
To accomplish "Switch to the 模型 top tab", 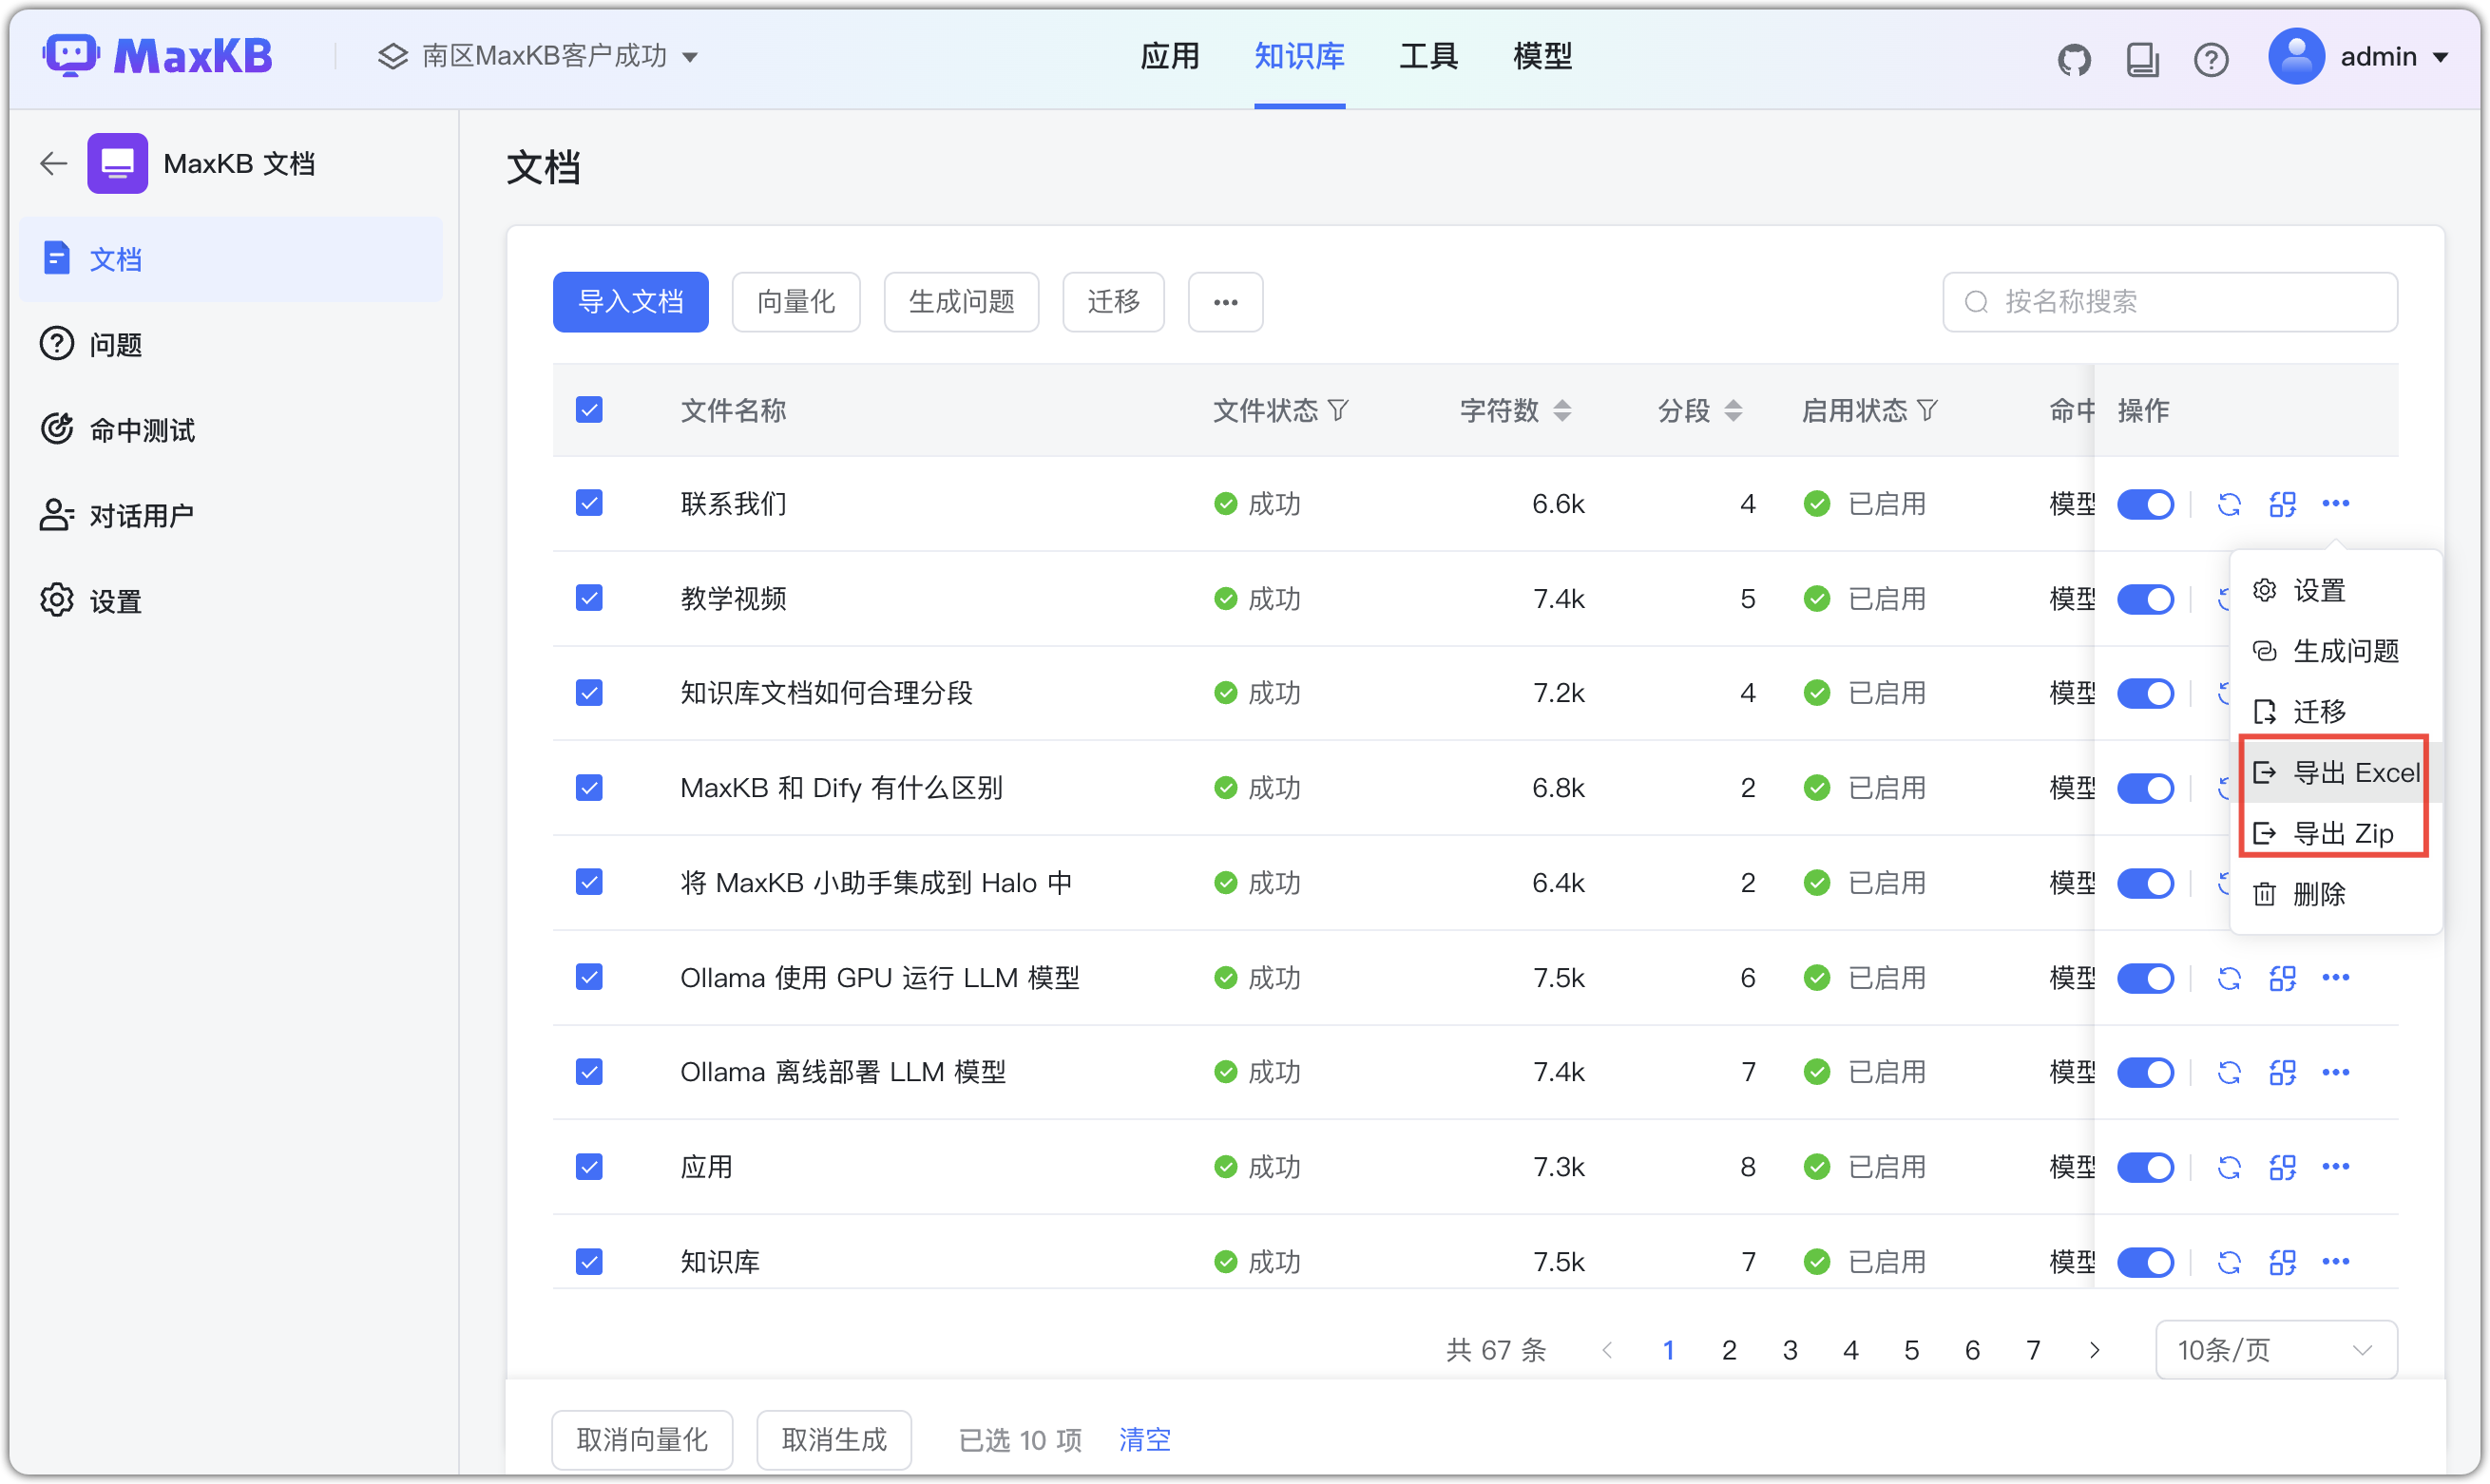I will pos(1542,56).
